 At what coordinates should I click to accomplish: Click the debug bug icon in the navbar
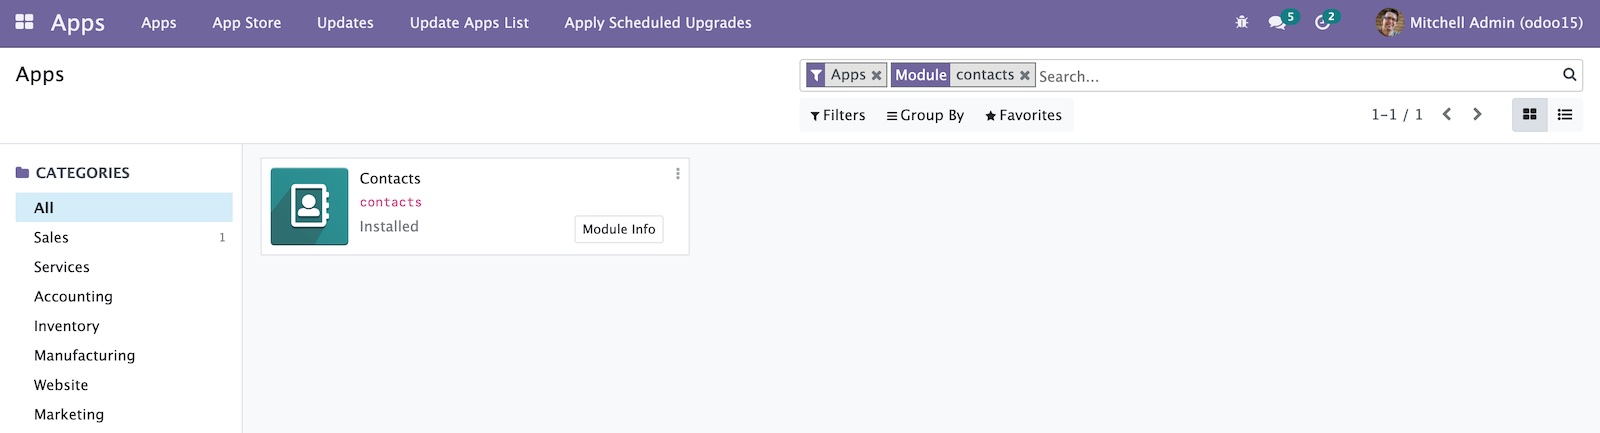point(1242,22)
